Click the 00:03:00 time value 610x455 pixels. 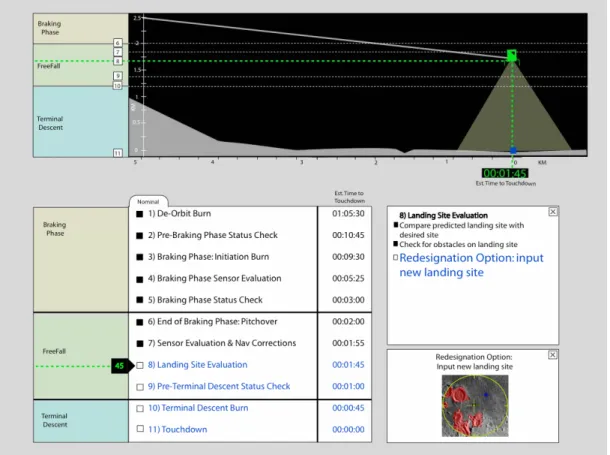pyautogui.click(x=348, y=300)
